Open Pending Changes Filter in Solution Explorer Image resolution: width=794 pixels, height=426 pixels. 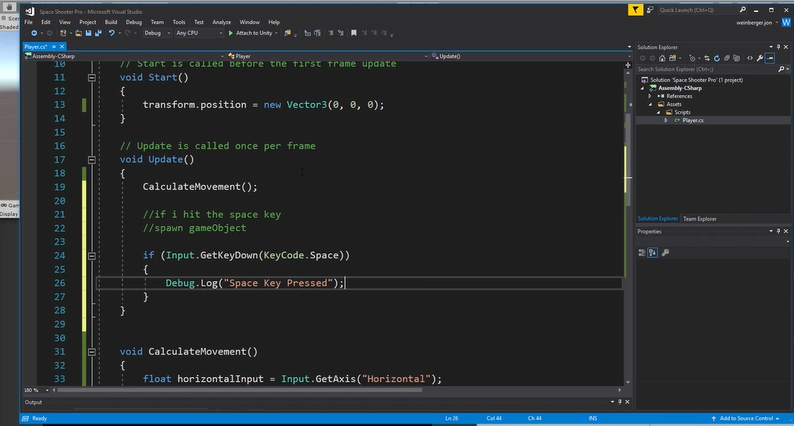click(x=692, y=58)
